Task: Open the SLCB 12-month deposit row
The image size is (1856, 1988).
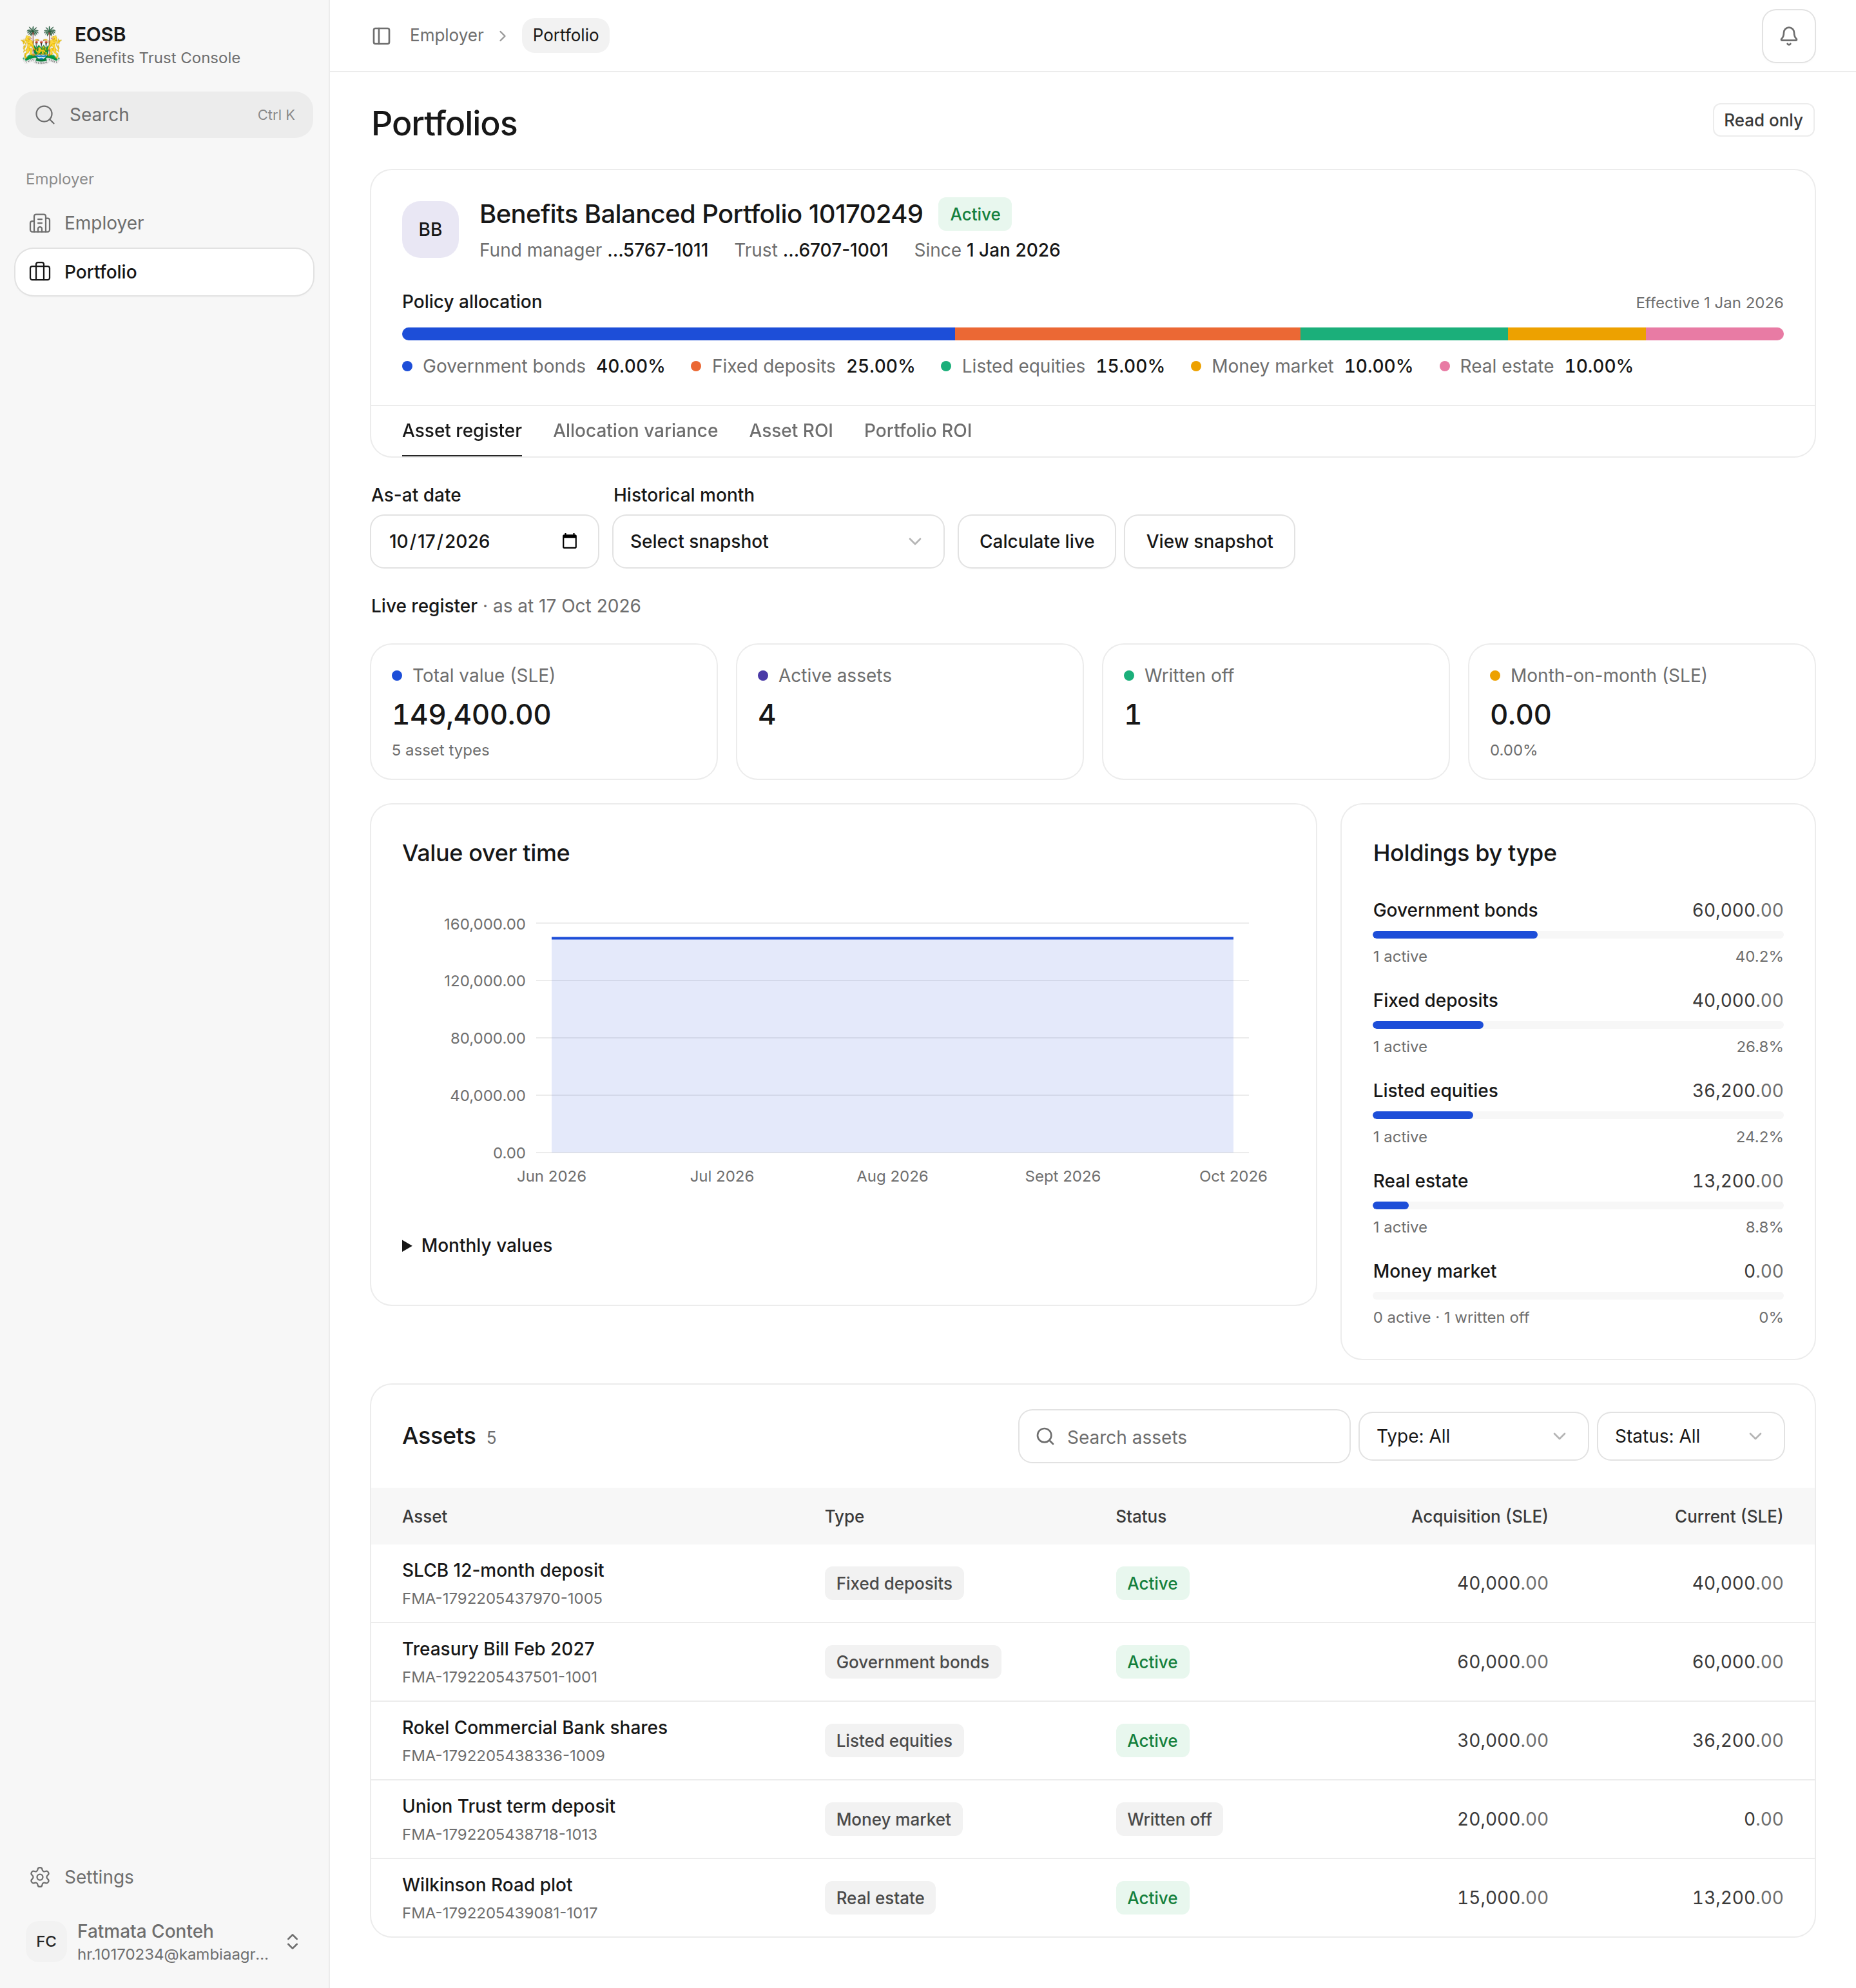Action: click(1092, 1583)
